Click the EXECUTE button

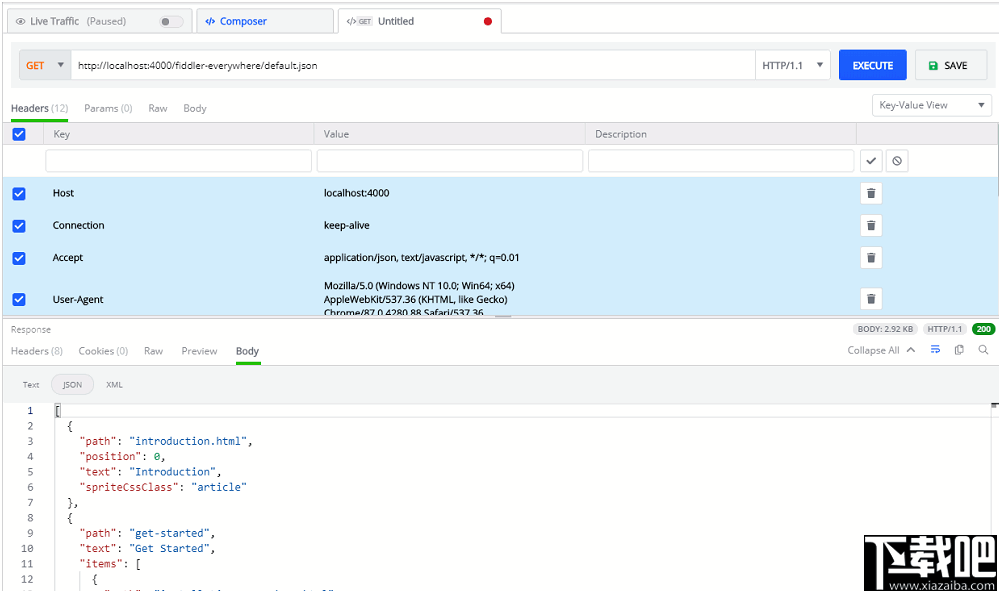pos(872,66)
